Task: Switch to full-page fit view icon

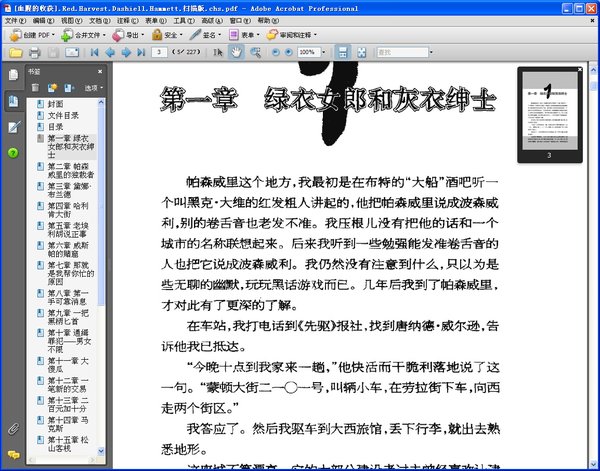Action: click(362, 52)
